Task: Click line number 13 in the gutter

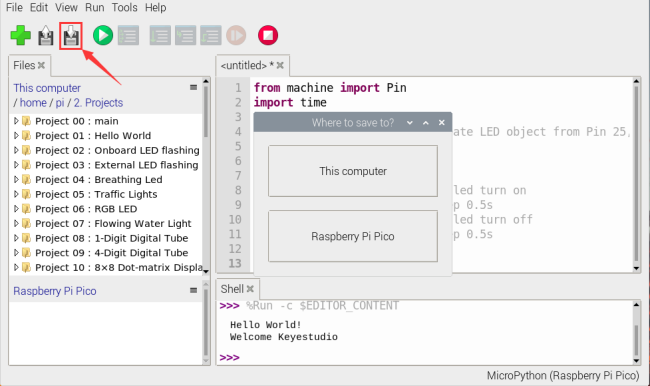Action: 235,263
